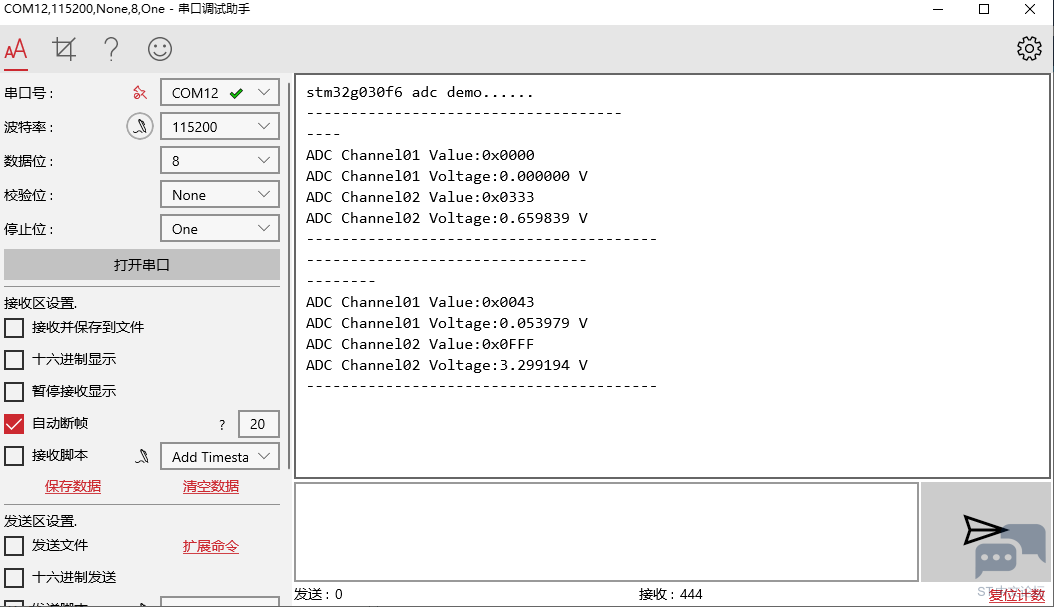The height and width of the screenshot is (607, 1054).
Task: Click the custom baud rate pen icon
Action: pos(140,126)
